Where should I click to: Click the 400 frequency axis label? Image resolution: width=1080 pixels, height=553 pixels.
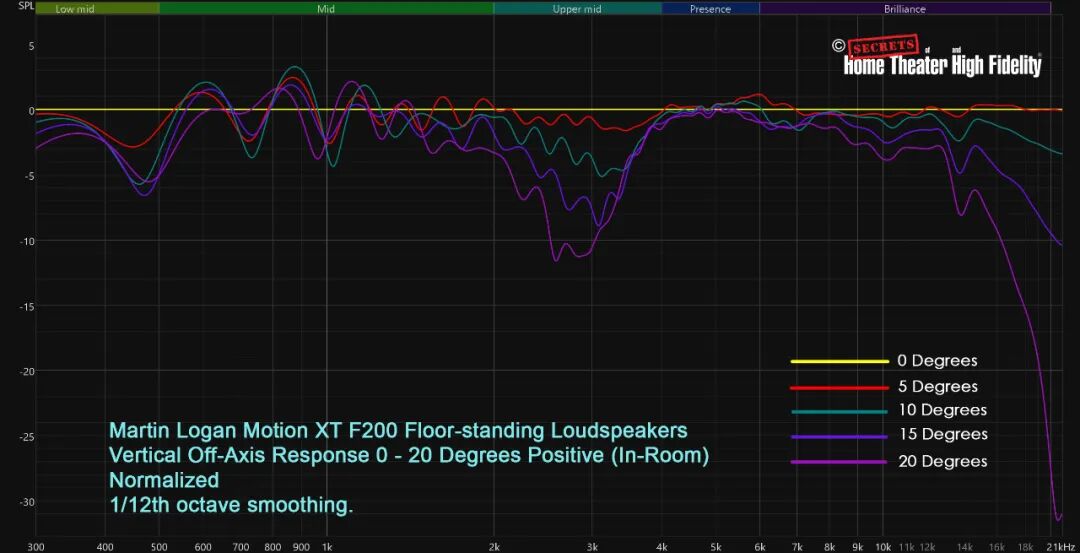coord(105,546)
